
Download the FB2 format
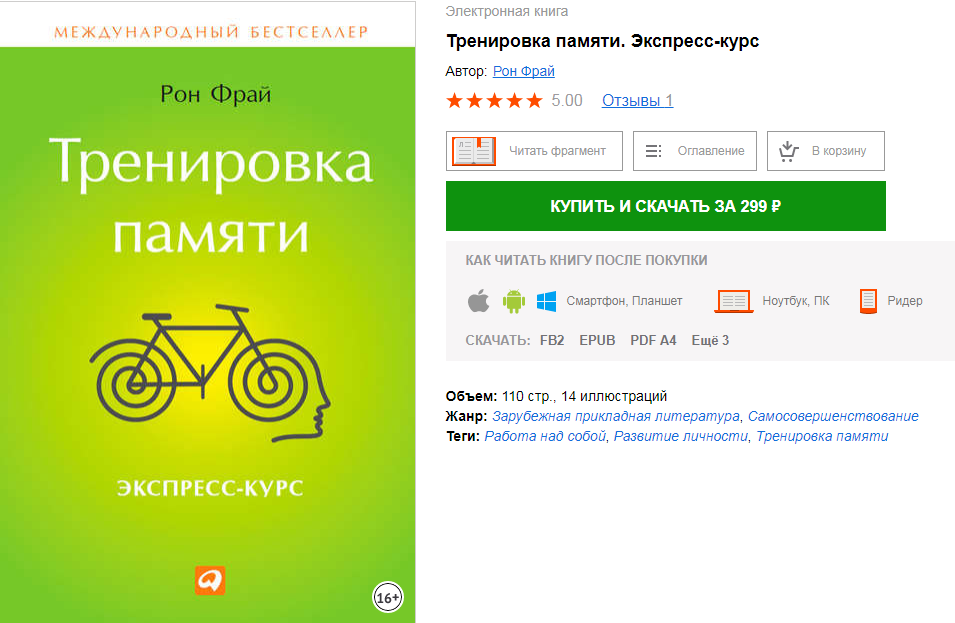(x=552, y=340)
